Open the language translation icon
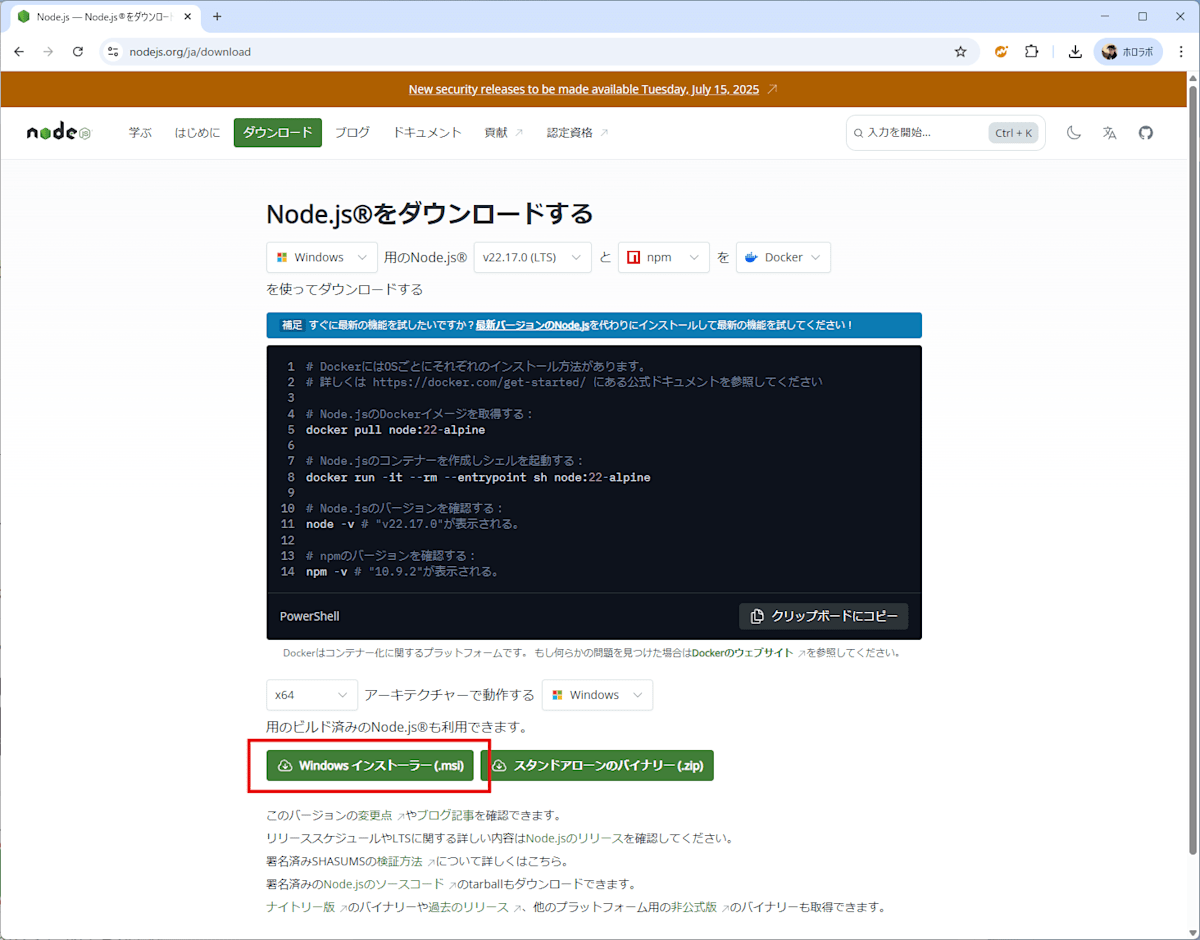This screenshot has height=940, width=1200. point(1110,132)
